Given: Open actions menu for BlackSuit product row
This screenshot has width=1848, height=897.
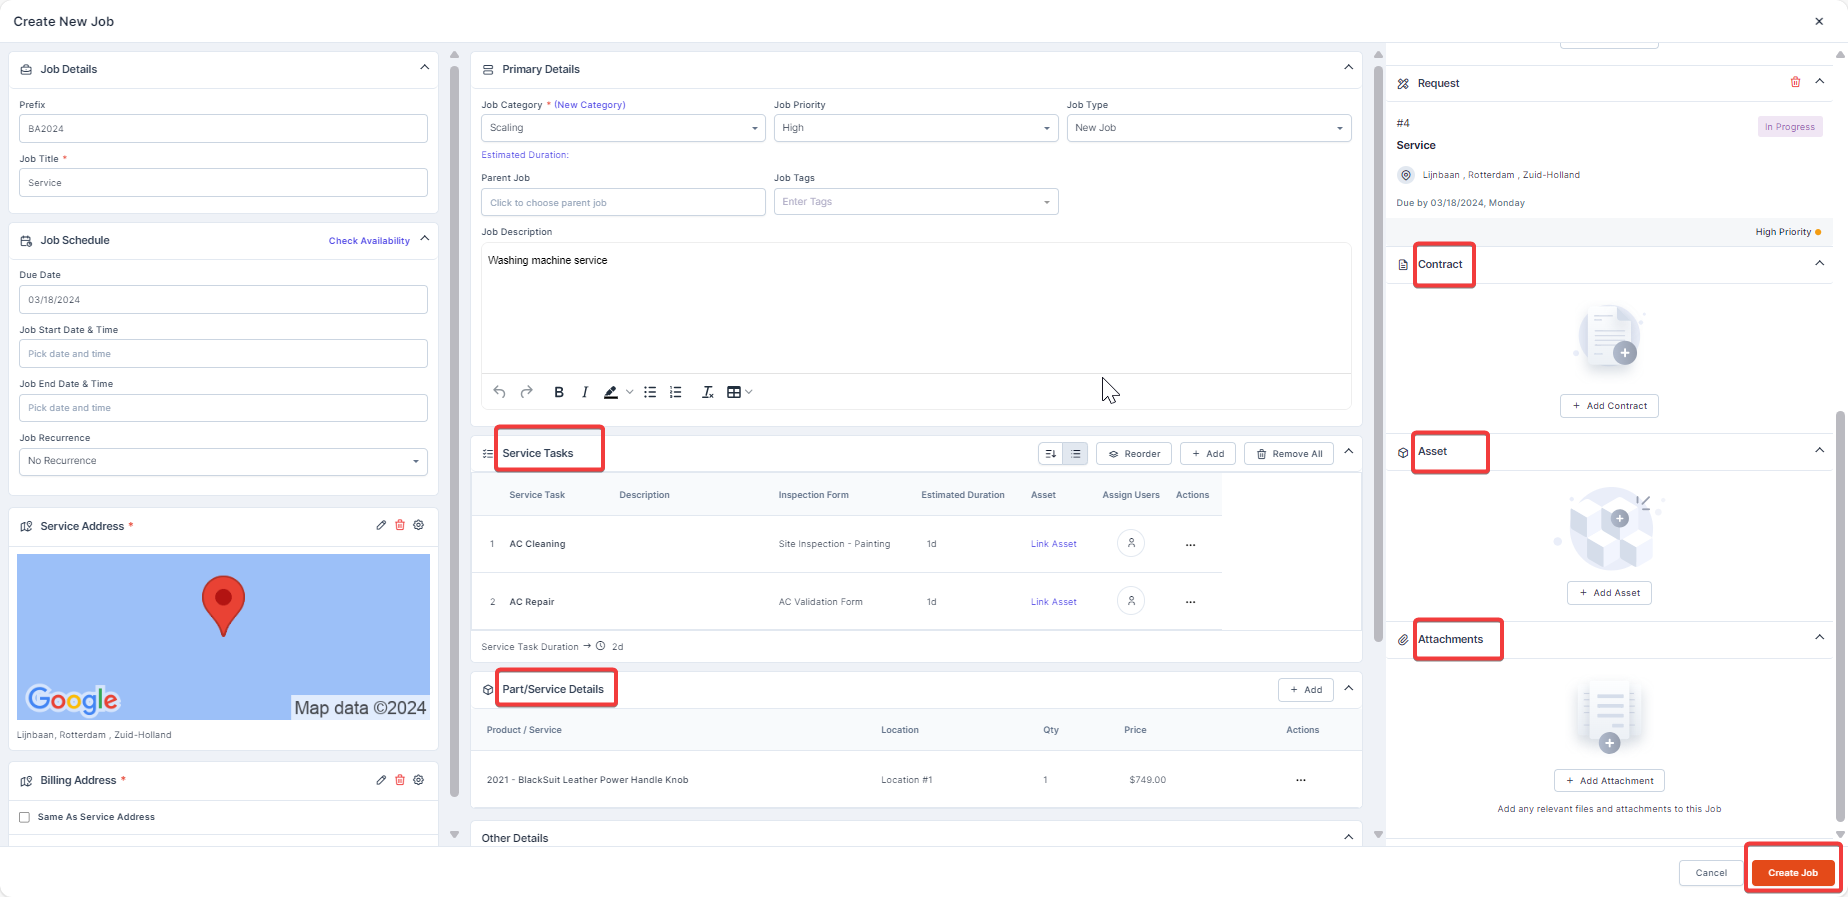Looking at the screenshot, I should [x=1300, y=780].
